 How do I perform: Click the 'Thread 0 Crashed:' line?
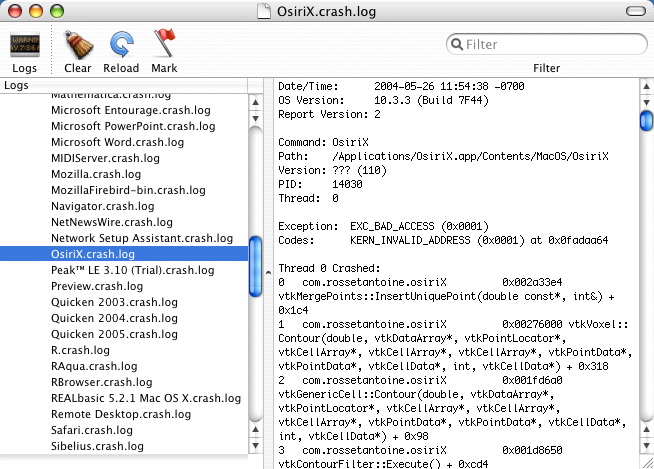click(x=330, y=268)
